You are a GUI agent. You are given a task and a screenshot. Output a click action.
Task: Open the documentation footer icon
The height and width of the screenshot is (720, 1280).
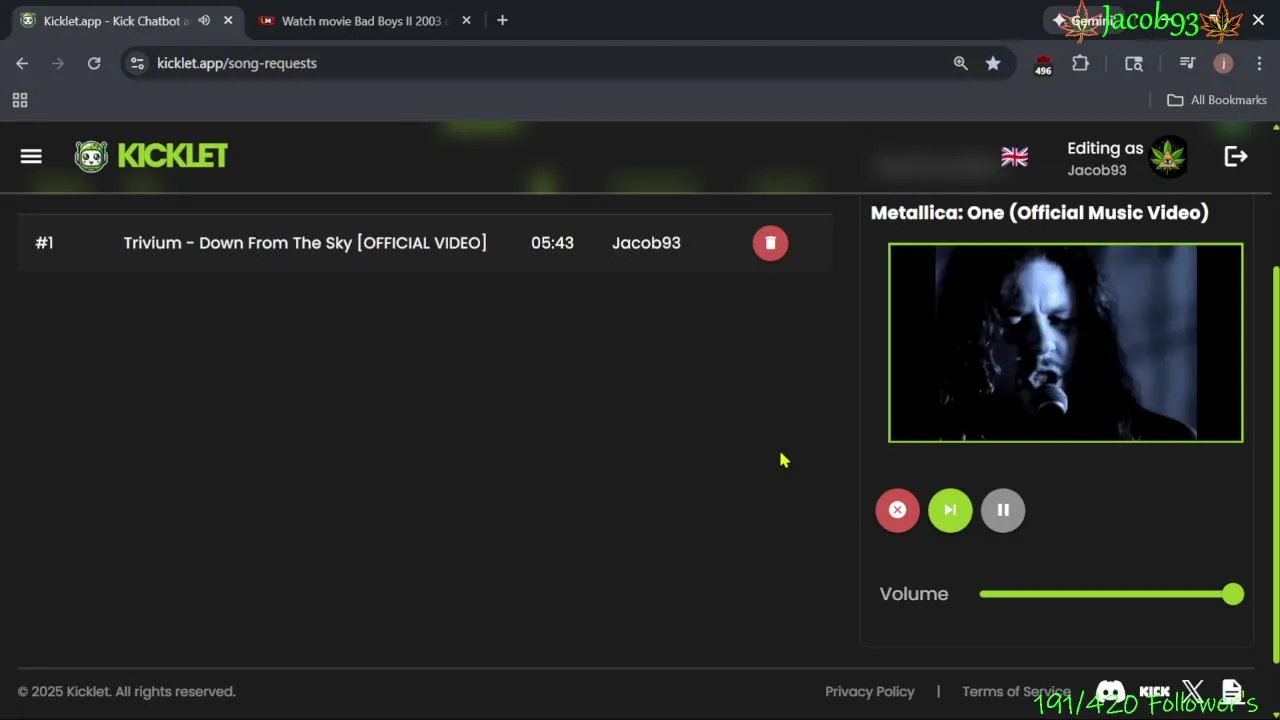point(1232,691)
